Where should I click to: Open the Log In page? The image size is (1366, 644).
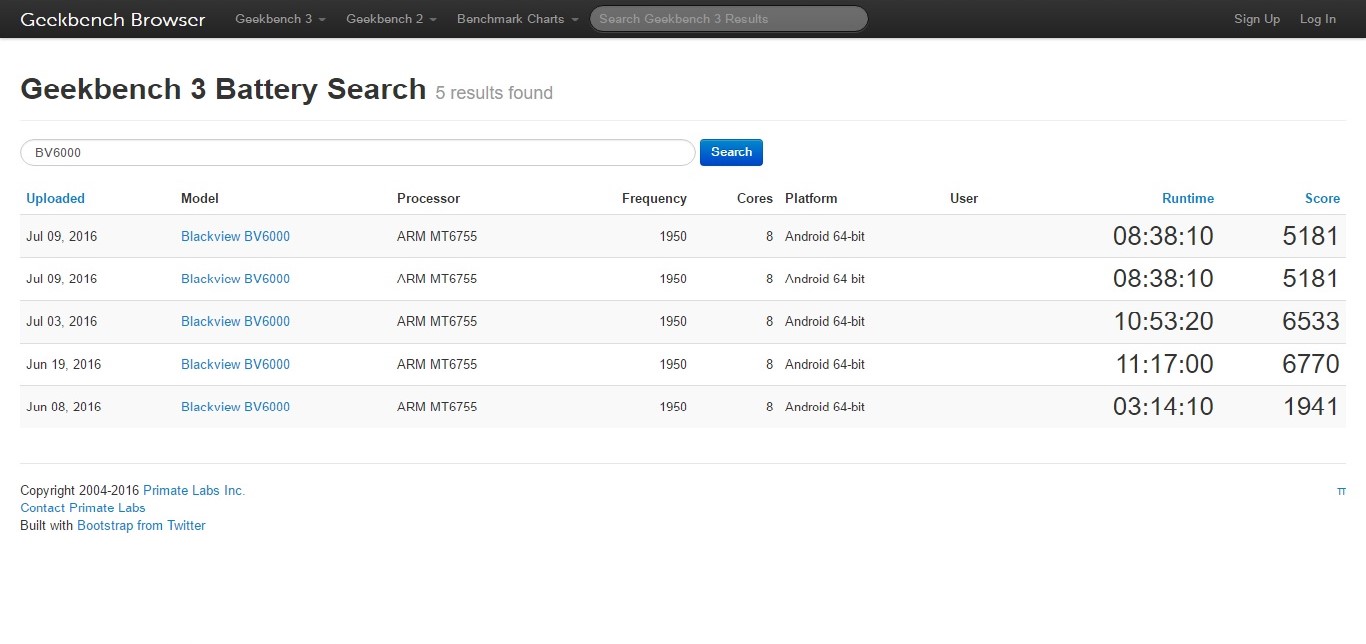pyautogui.click(x=1318, y=19)
